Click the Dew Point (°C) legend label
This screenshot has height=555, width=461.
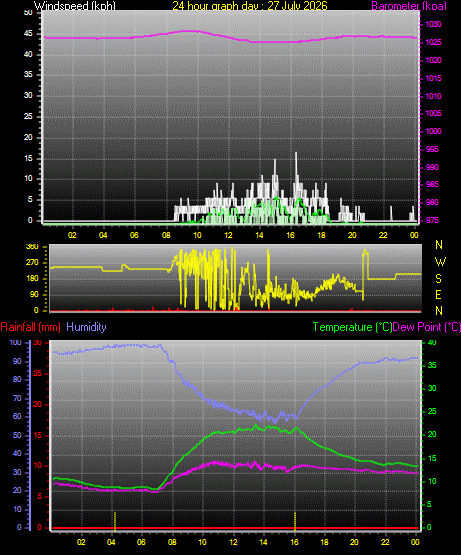click(x=427, y=327)
